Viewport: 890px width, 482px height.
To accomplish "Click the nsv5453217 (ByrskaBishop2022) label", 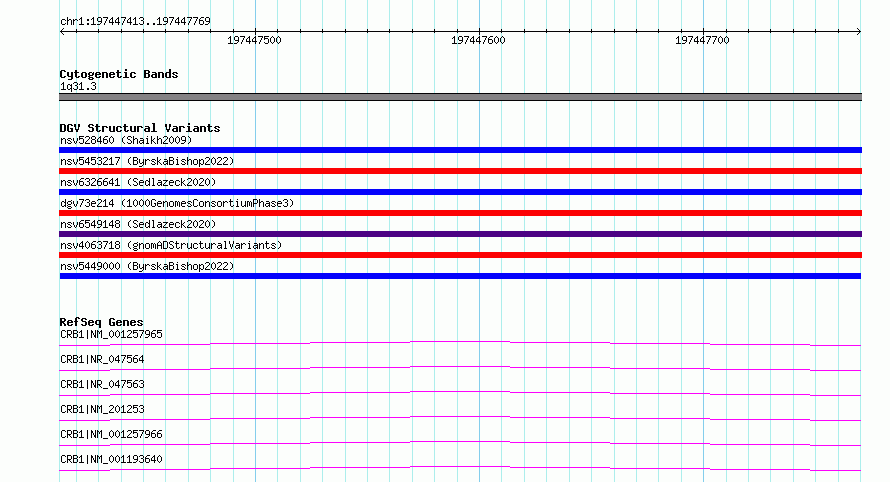I will (147, 161).
